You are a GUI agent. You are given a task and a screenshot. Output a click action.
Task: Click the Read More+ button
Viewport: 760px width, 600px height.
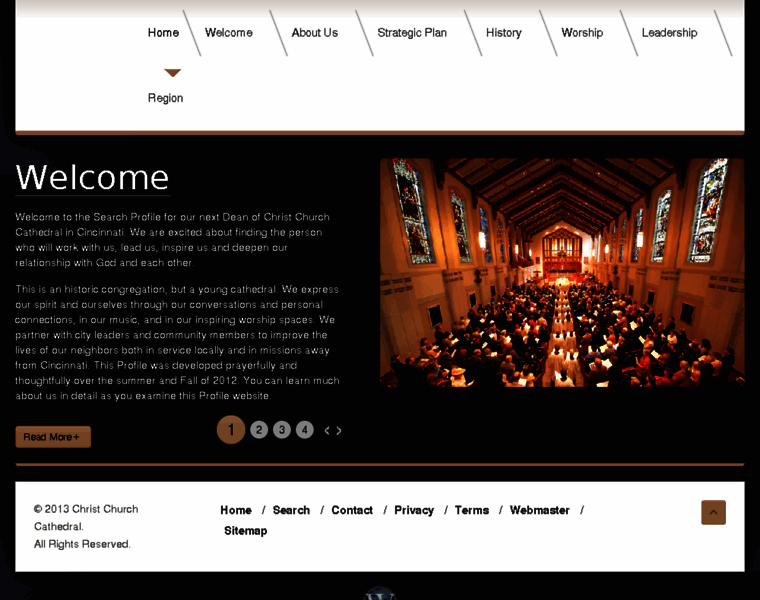point(53,437)
